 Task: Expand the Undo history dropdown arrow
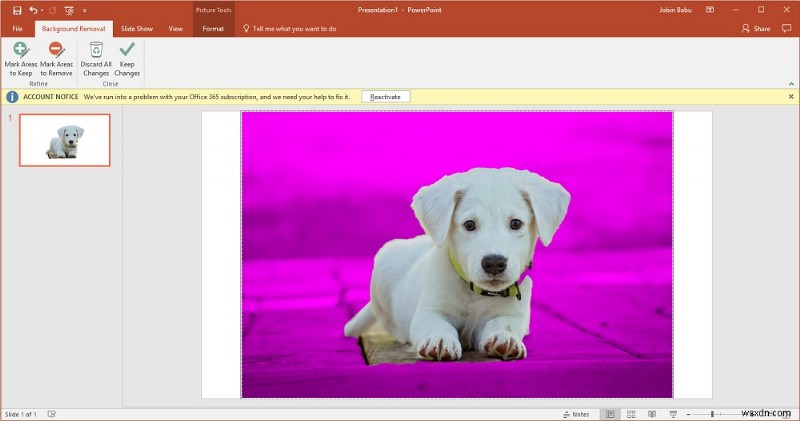click(43, 9)
